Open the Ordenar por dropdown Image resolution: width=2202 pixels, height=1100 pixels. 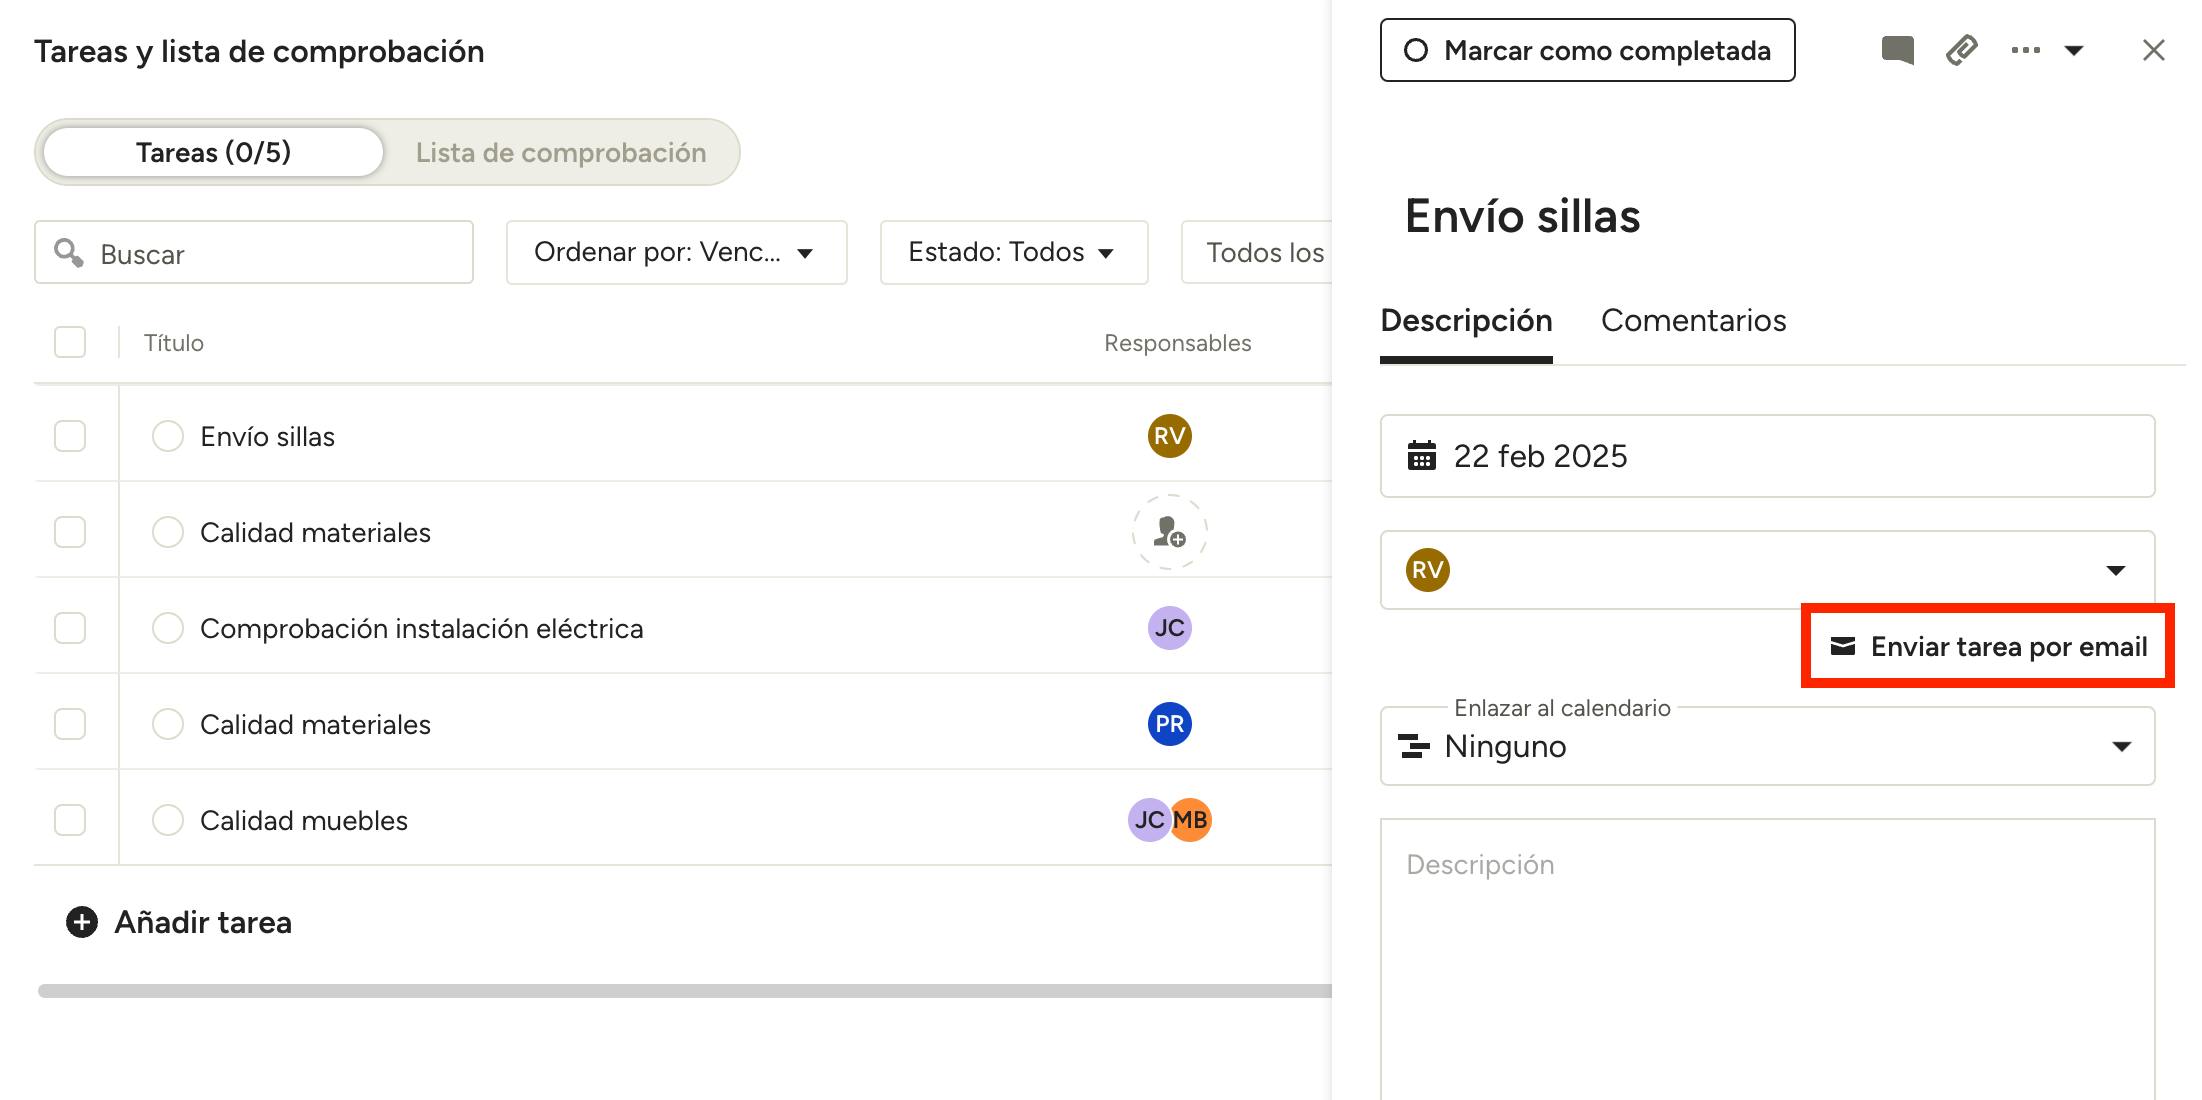(676, 252)
